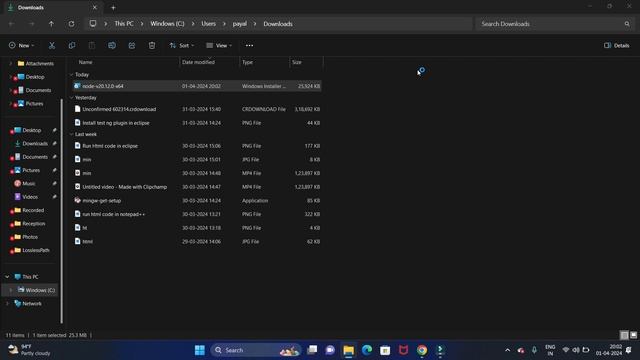Select the node-v20.12.0-x64 installer file
Image resolution: width=640 pixels, height=360 pixels.
[197, 86]
